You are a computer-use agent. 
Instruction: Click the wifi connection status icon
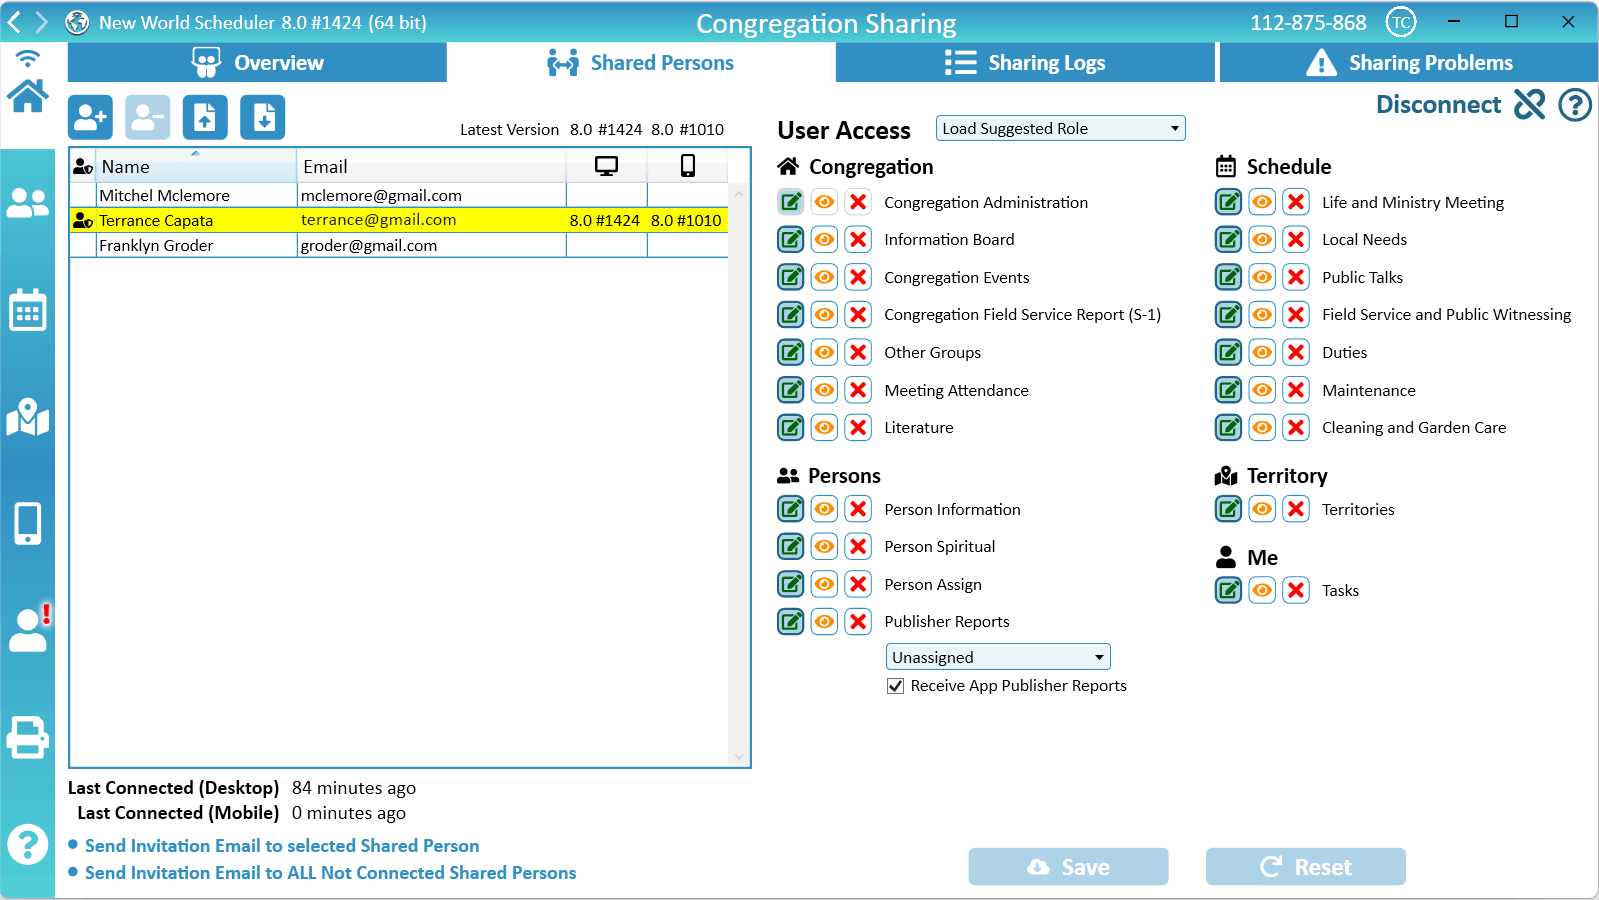28,58
